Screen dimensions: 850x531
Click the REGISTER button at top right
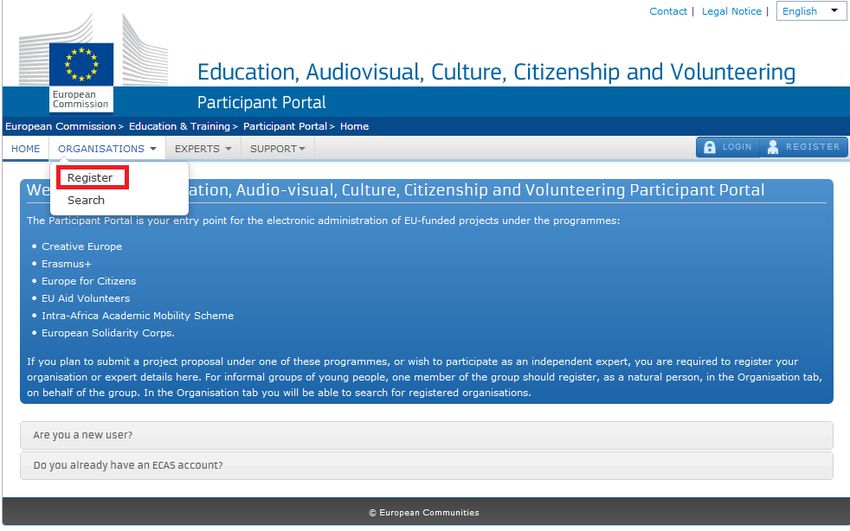[x=804, y=147]
